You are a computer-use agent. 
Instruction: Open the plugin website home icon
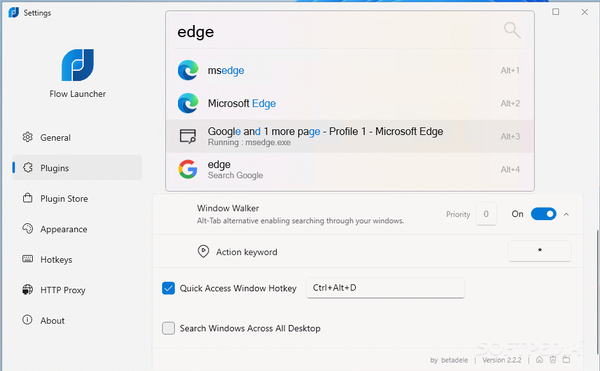[539, 360]
